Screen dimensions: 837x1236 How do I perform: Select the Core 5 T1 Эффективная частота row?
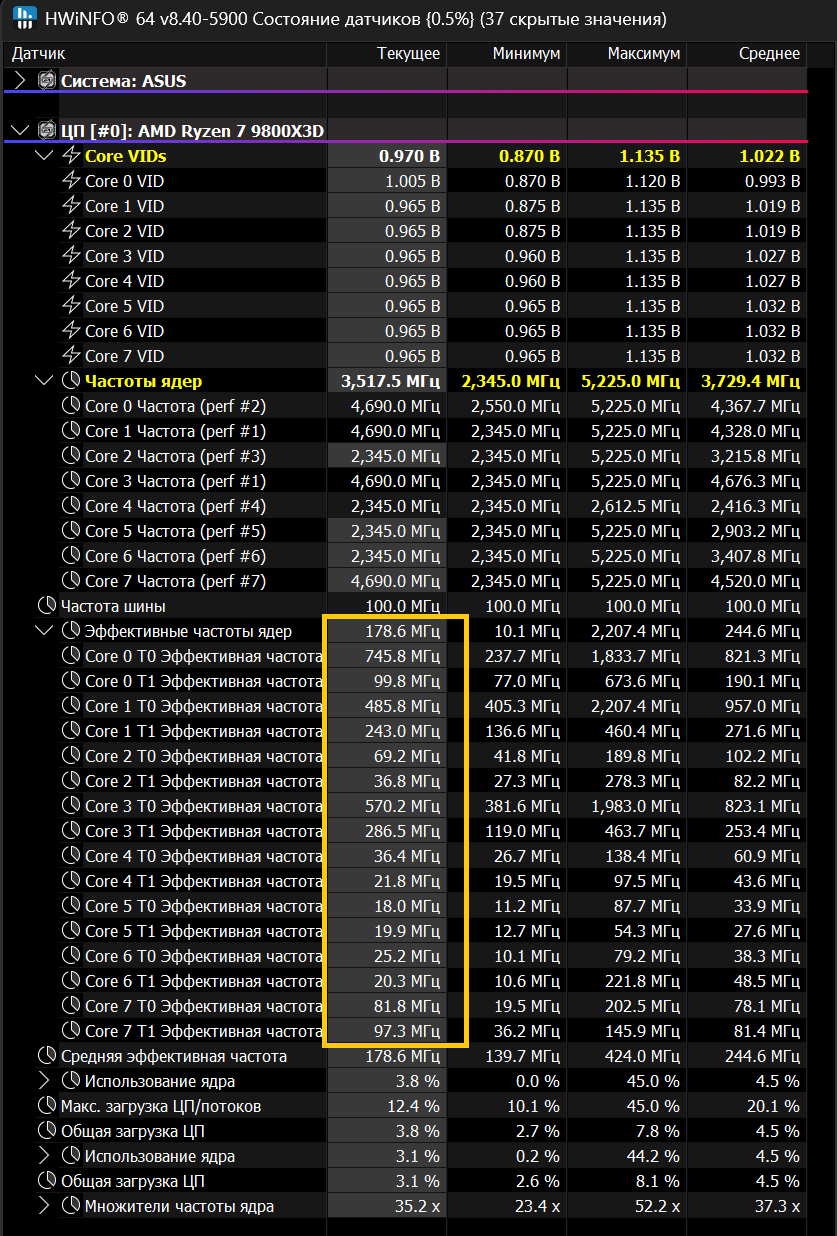point(406,930)
